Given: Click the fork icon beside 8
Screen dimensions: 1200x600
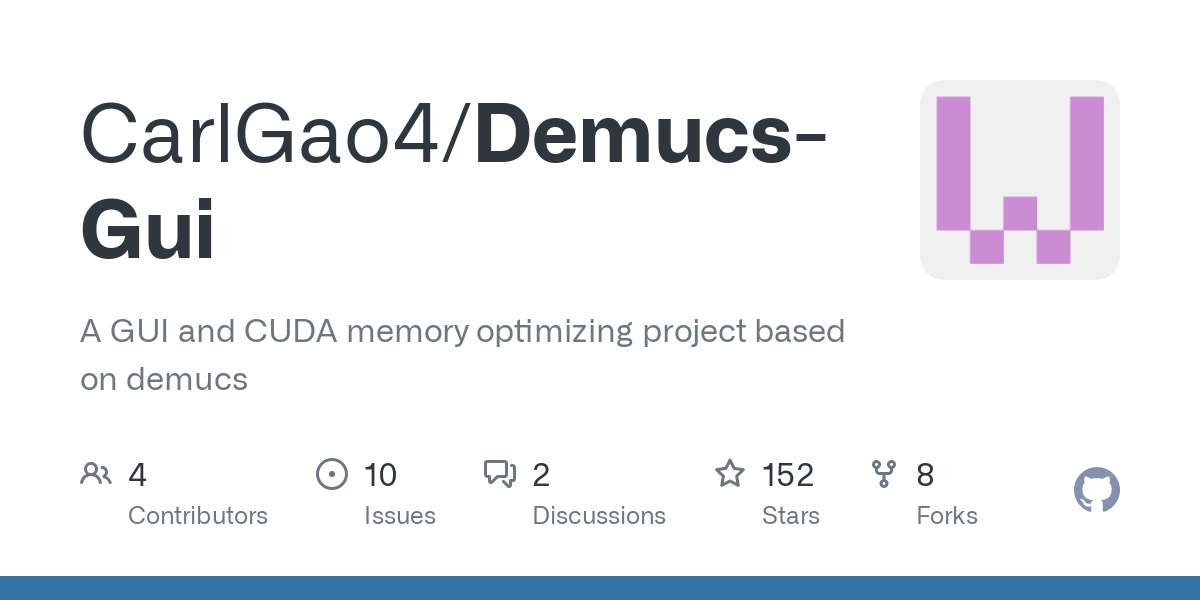Looking at the screenshot, I should [x=884, y=474].
